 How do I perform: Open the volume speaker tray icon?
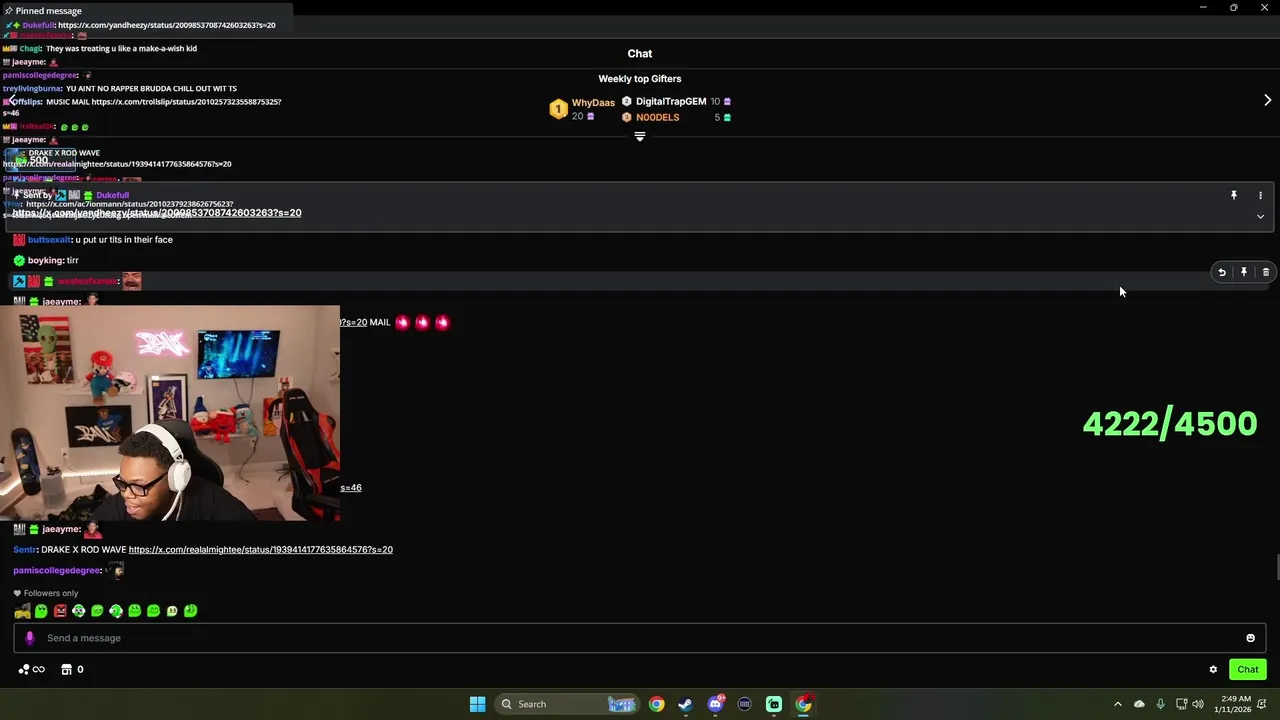[1198, 704]
